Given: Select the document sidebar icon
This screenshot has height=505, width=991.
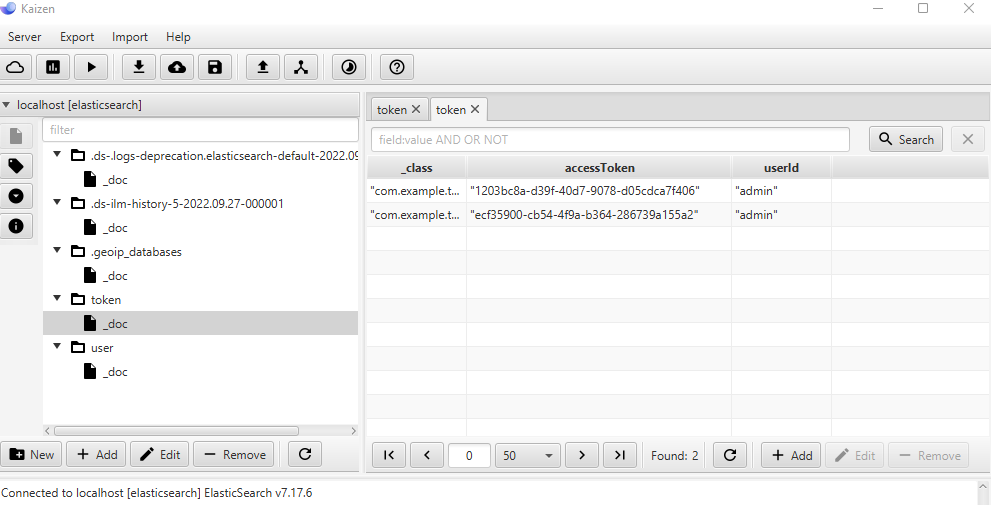Looking at the screenshot, I should (x=16, y=137).
